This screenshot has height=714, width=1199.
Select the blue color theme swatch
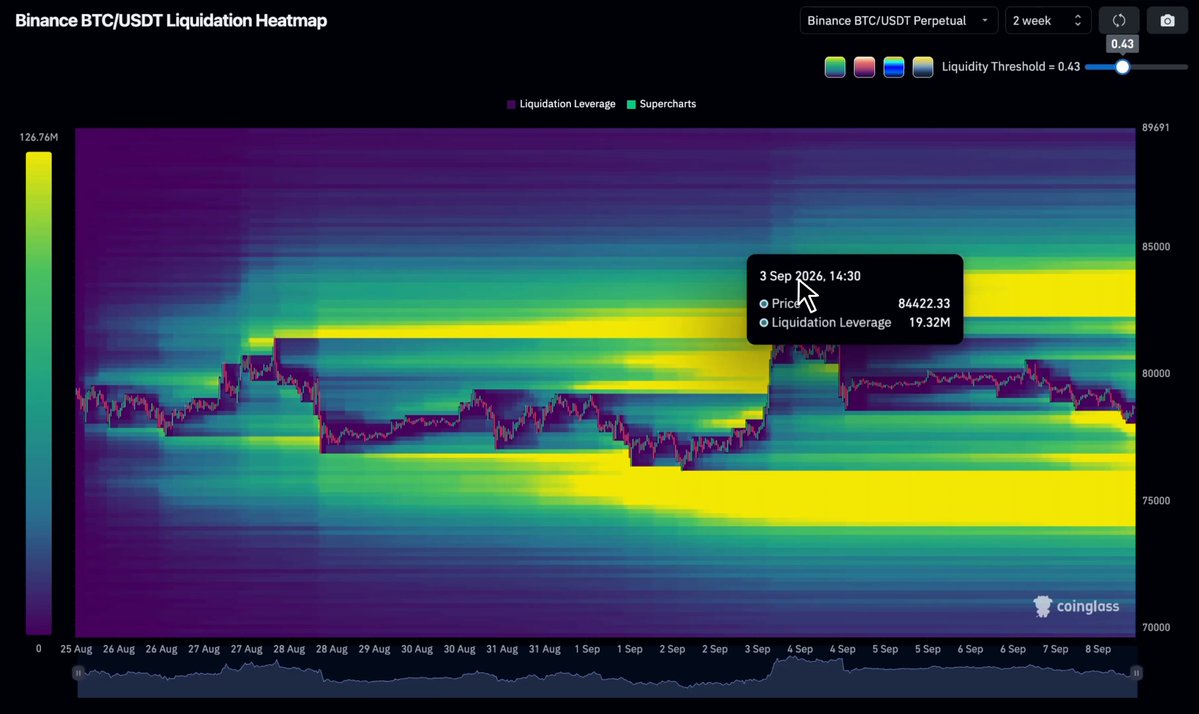893,67
